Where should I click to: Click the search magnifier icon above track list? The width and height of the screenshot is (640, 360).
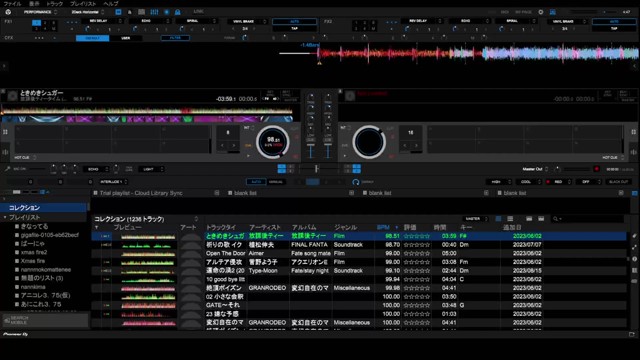[556, 219]
